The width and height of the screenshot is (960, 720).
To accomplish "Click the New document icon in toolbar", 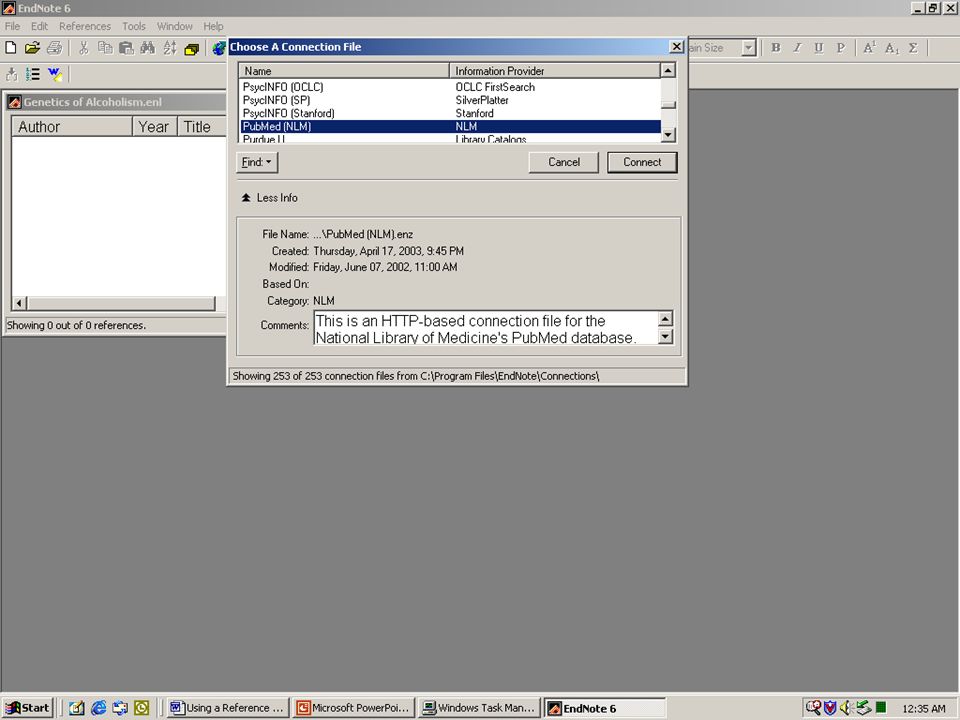I will click(10, 48).
